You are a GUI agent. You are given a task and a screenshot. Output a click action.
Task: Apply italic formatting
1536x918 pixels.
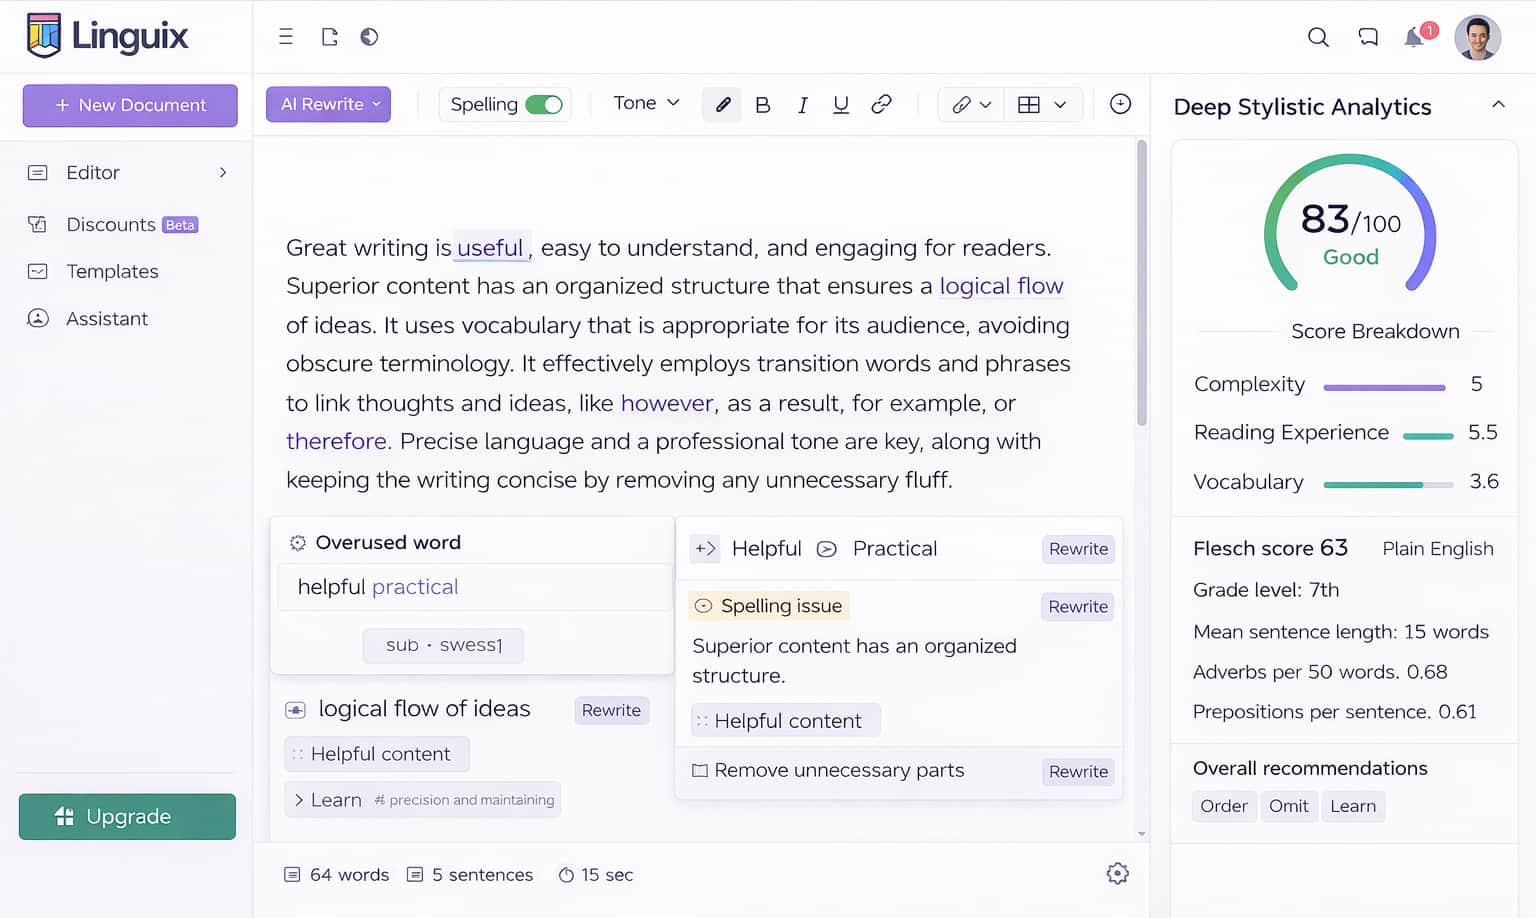pyautogui.click(x=802, y=105)
